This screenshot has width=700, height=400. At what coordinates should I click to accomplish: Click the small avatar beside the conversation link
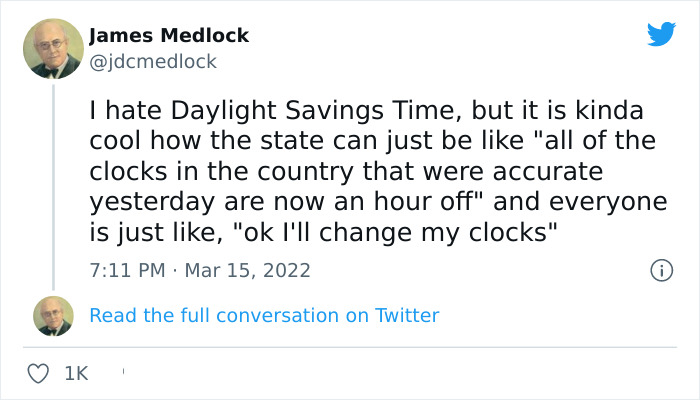click(53, 315)
